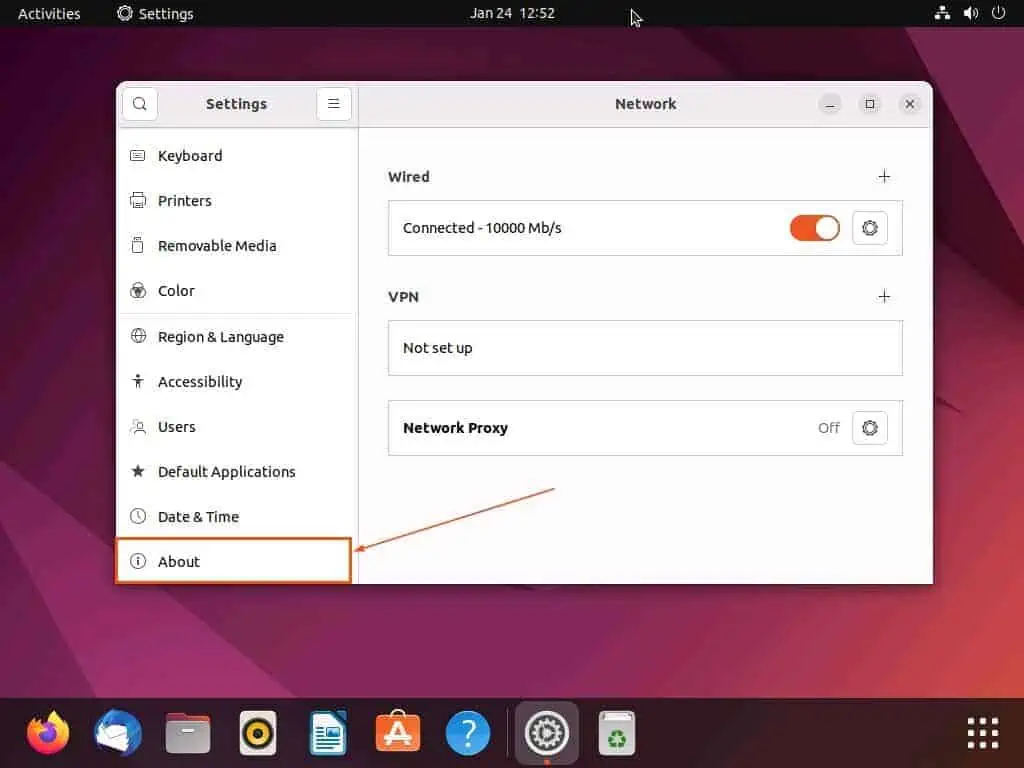Open Wired connection gear settings

(x=869, y=228)
